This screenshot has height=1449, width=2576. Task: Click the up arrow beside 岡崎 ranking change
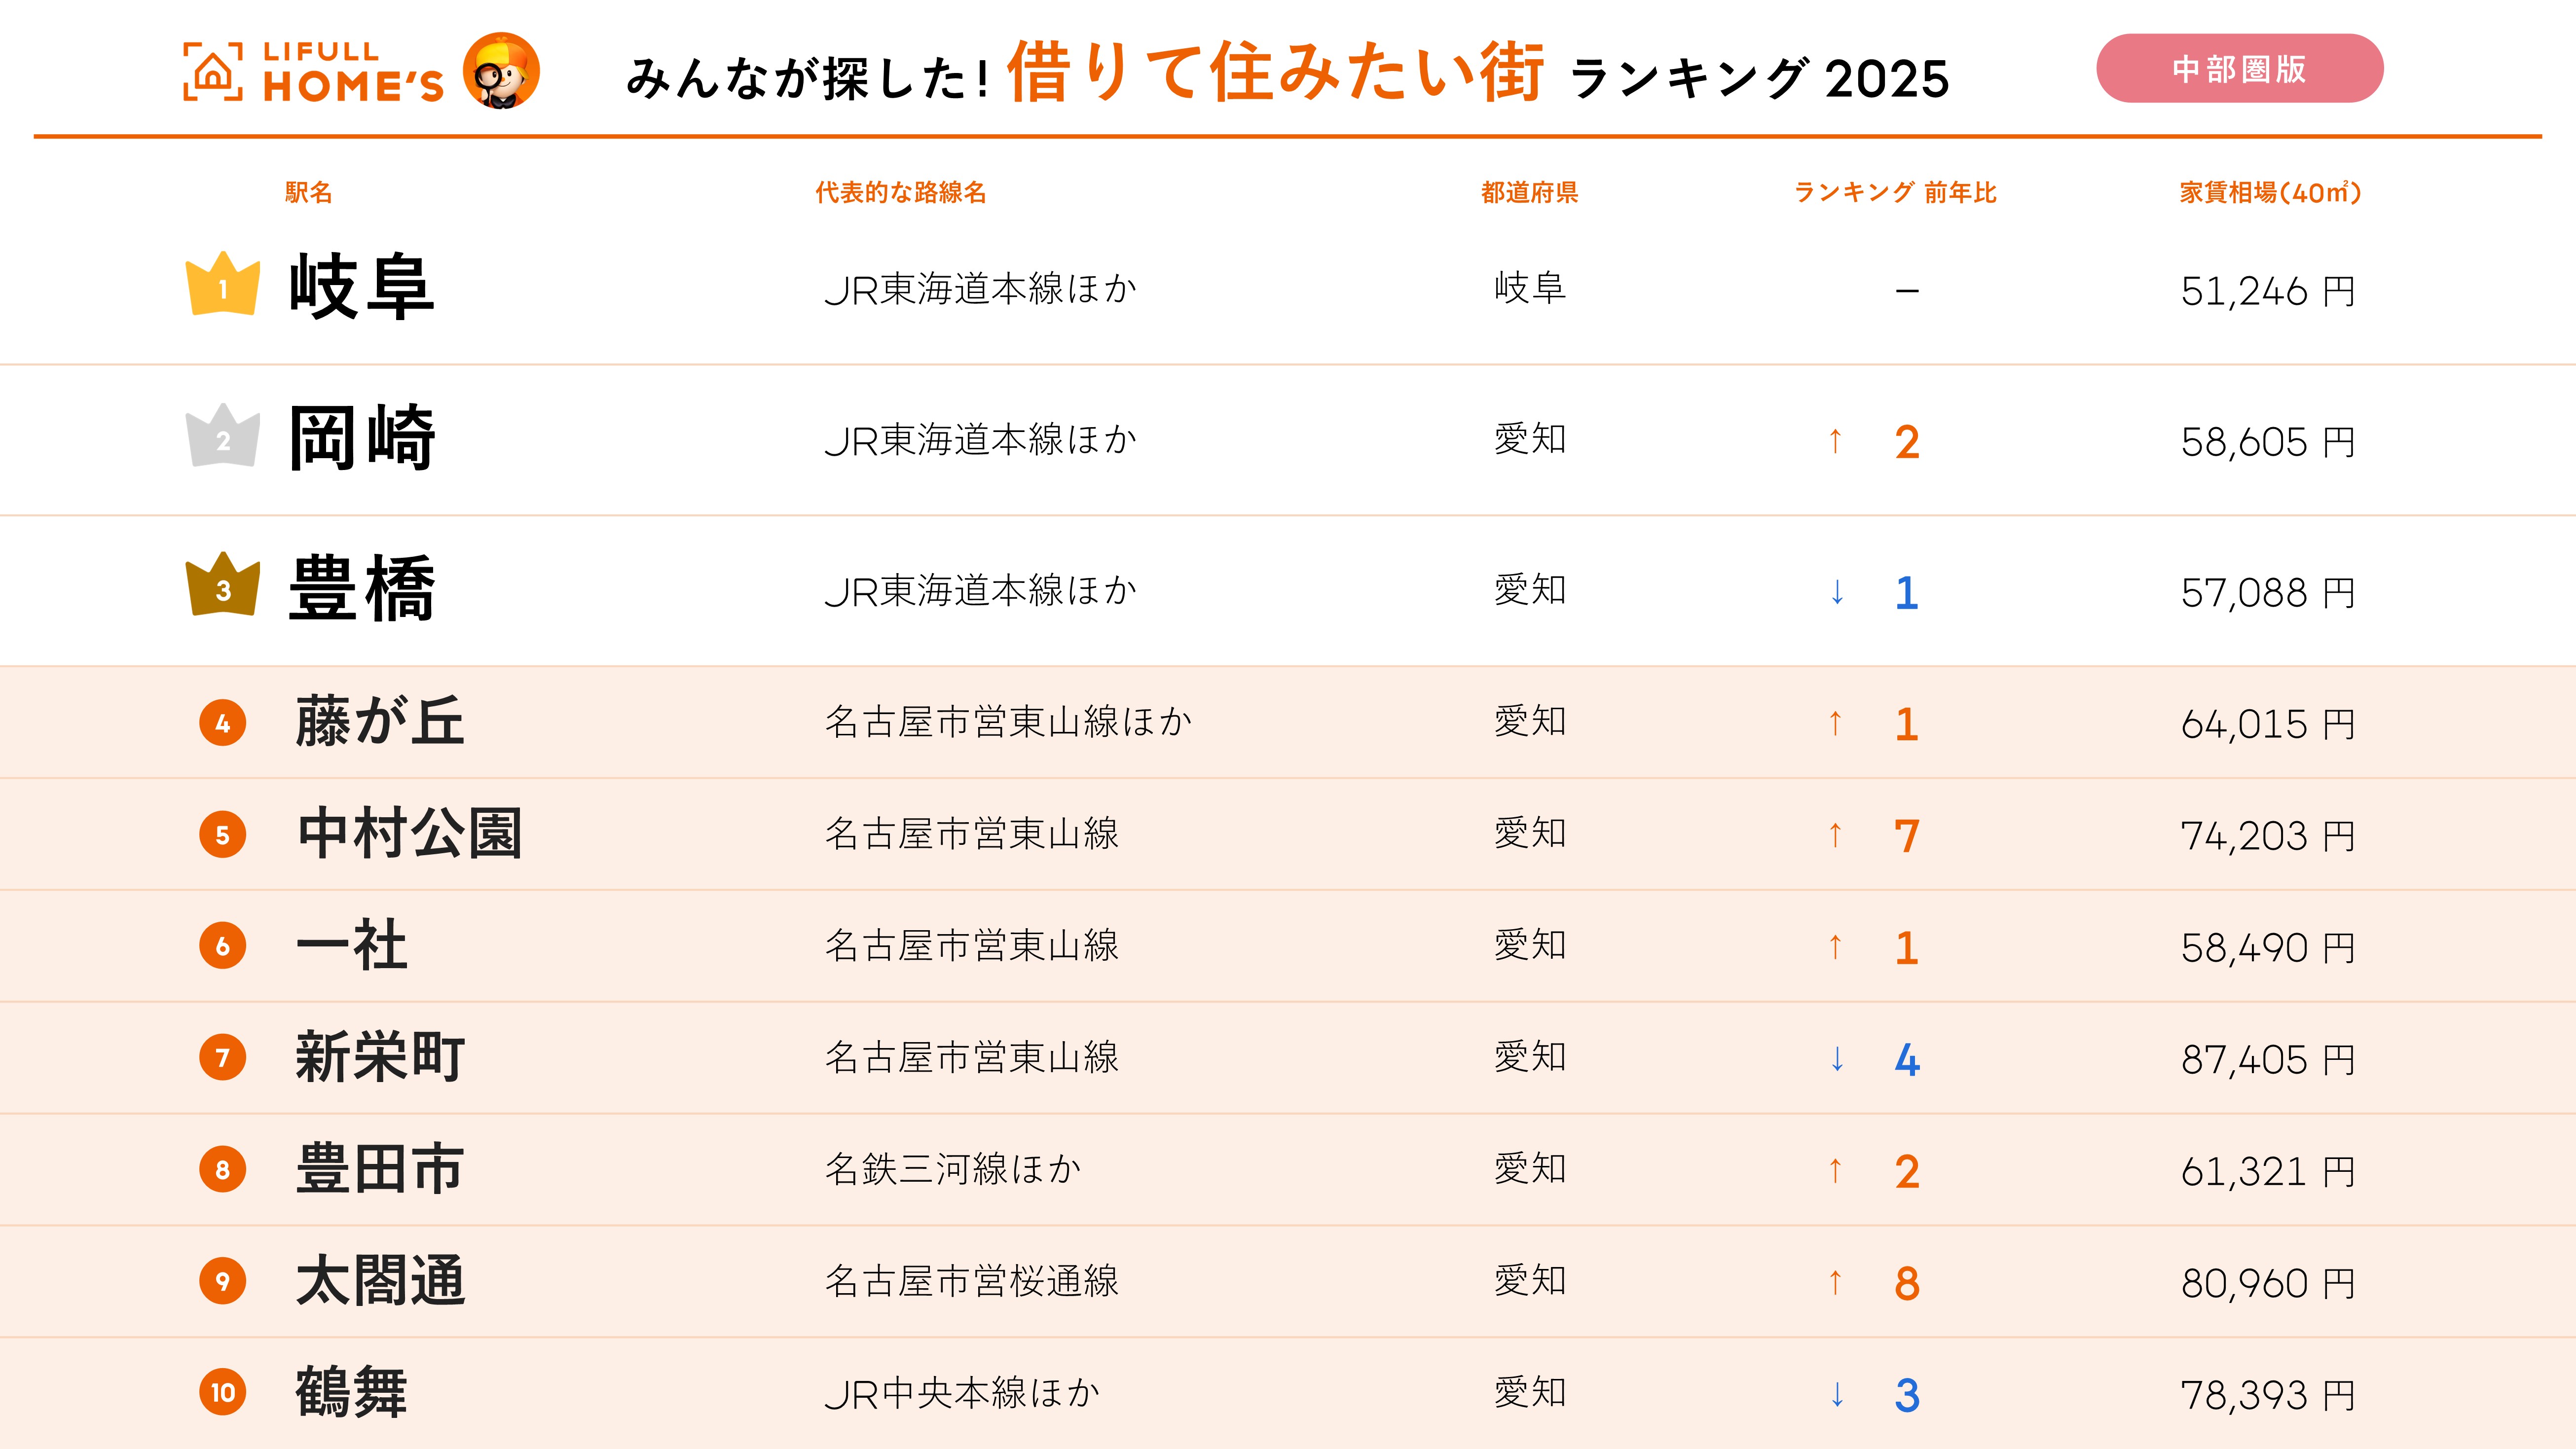click(1835, 441)
